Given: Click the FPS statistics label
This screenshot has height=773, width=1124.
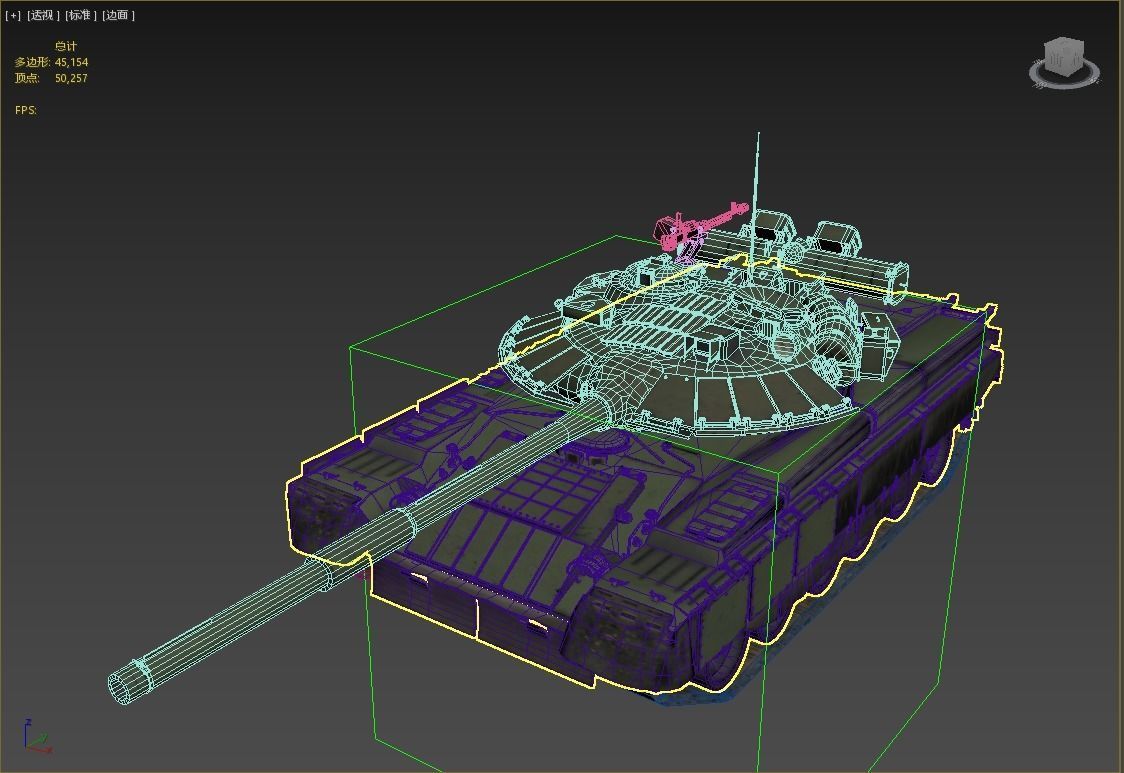Looking at the screenshot, I should pos(26,110).
